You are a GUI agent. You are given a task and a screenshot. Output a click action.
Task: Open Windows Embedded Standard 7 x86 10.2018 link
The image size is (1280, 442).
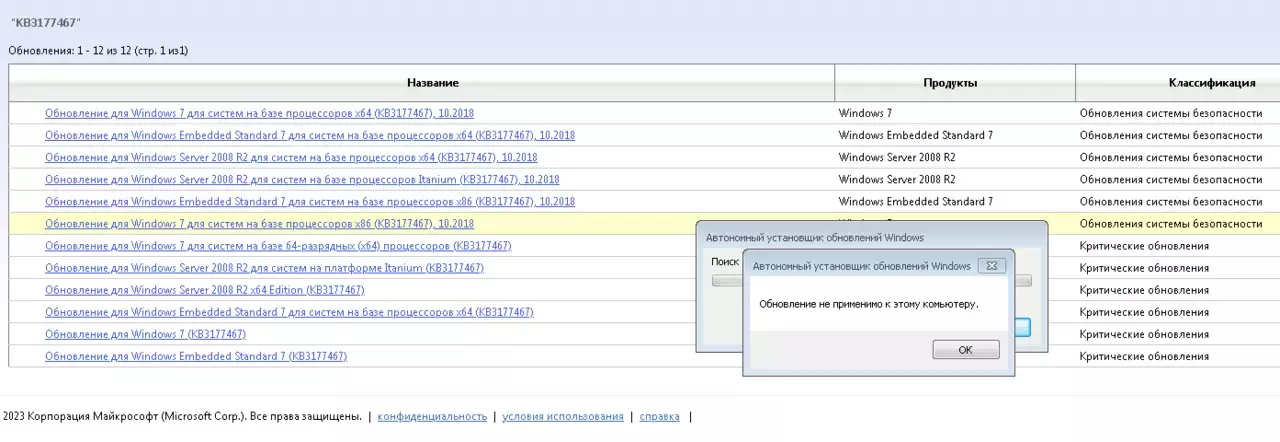310,201
